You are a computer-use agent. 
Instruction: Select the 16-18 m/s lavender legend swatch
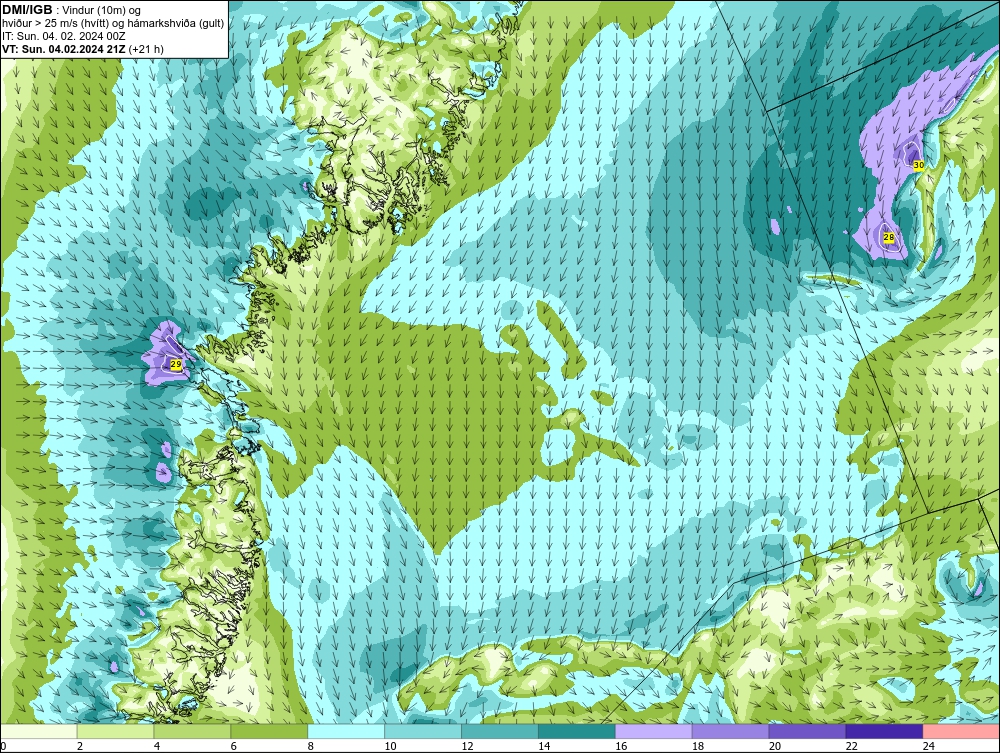click(654, 731)
